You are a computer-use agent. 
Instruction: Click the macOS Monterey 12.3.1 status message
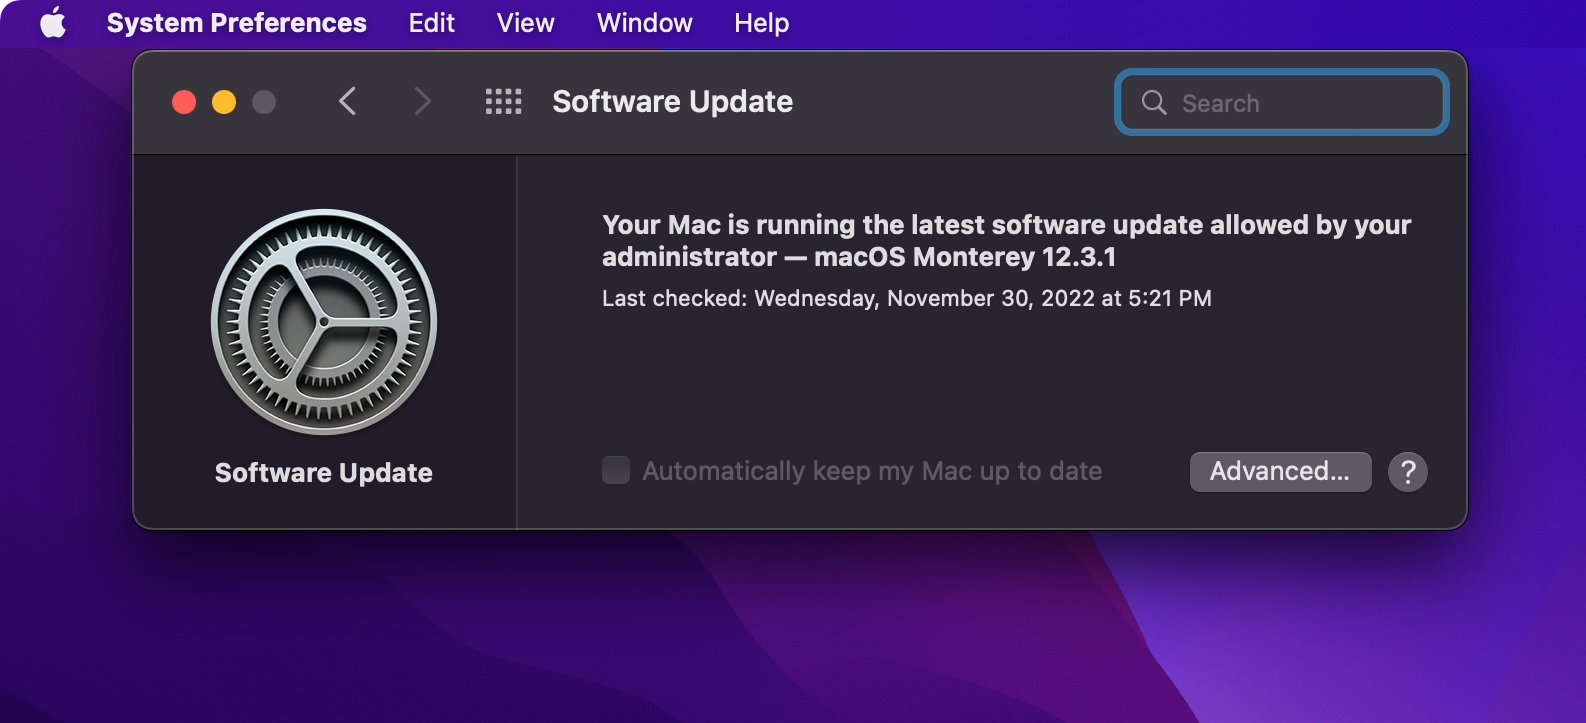(1006, 240)
